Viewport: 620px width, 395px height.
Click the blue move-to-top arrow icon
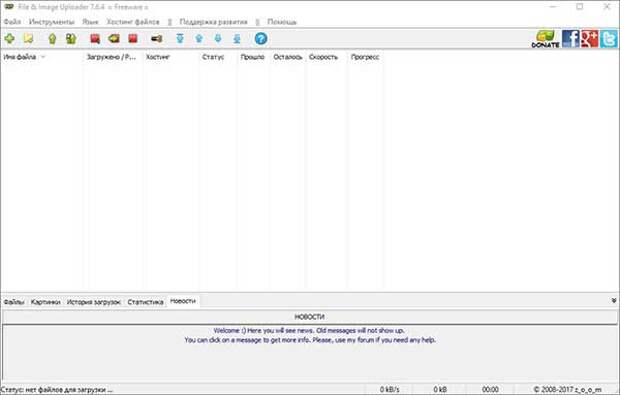pos(180,38)
